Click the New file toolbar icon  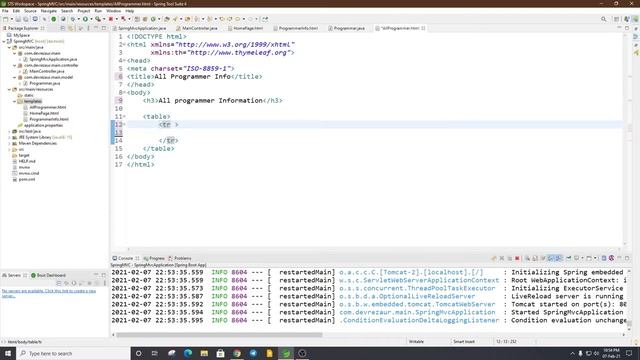(x=6, y=19)
